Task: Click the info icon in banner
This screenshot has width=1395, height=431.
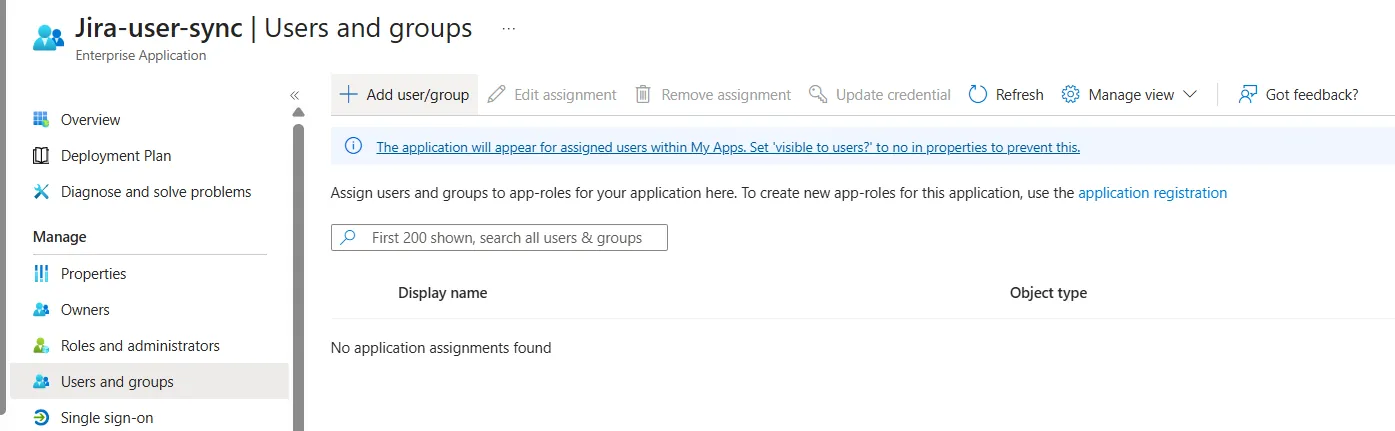Action: (x=353, y=147)
